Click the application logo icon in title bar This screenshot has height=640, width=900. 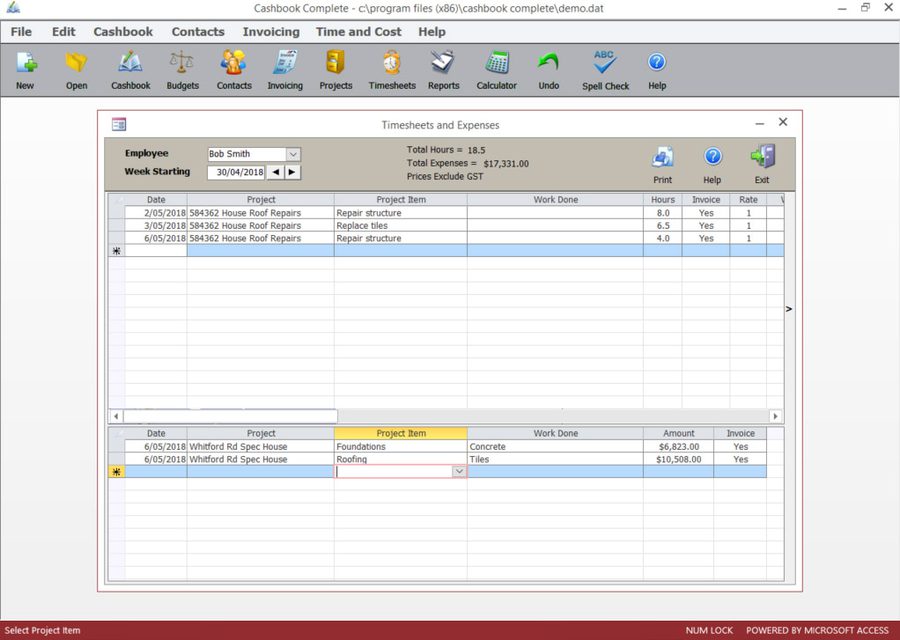[13, 8]
